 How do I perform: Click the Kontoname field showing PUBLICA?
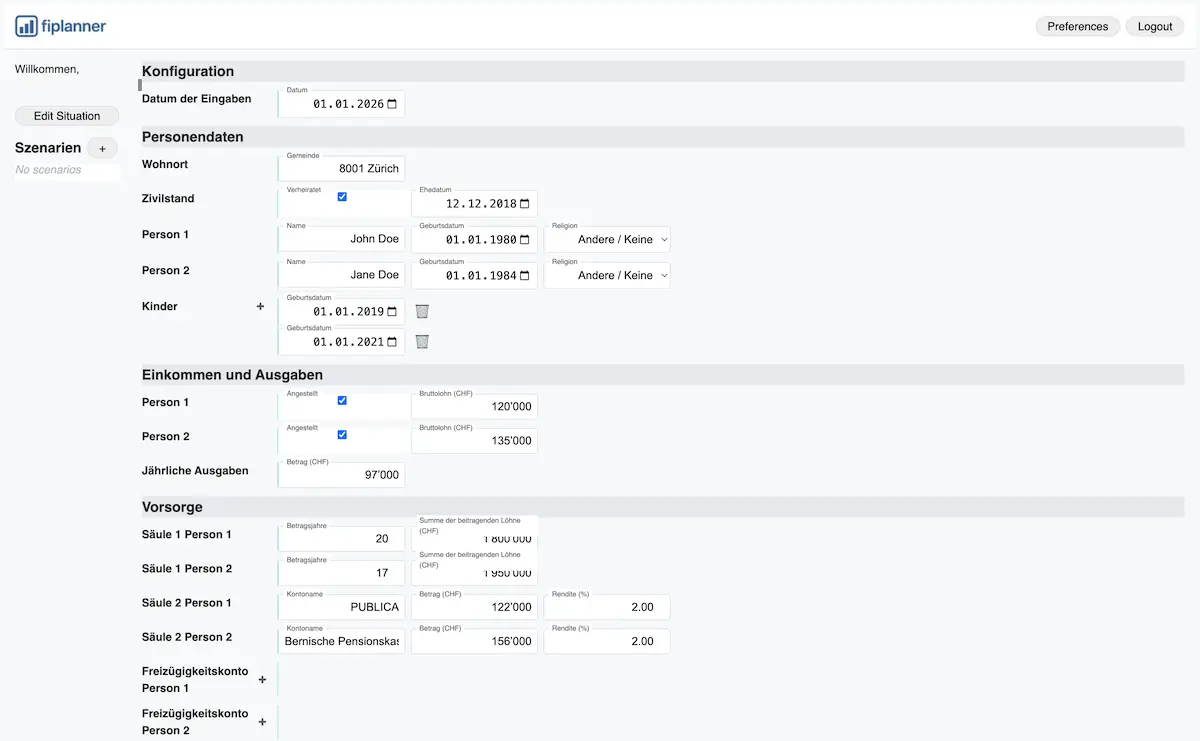[341, 606]
